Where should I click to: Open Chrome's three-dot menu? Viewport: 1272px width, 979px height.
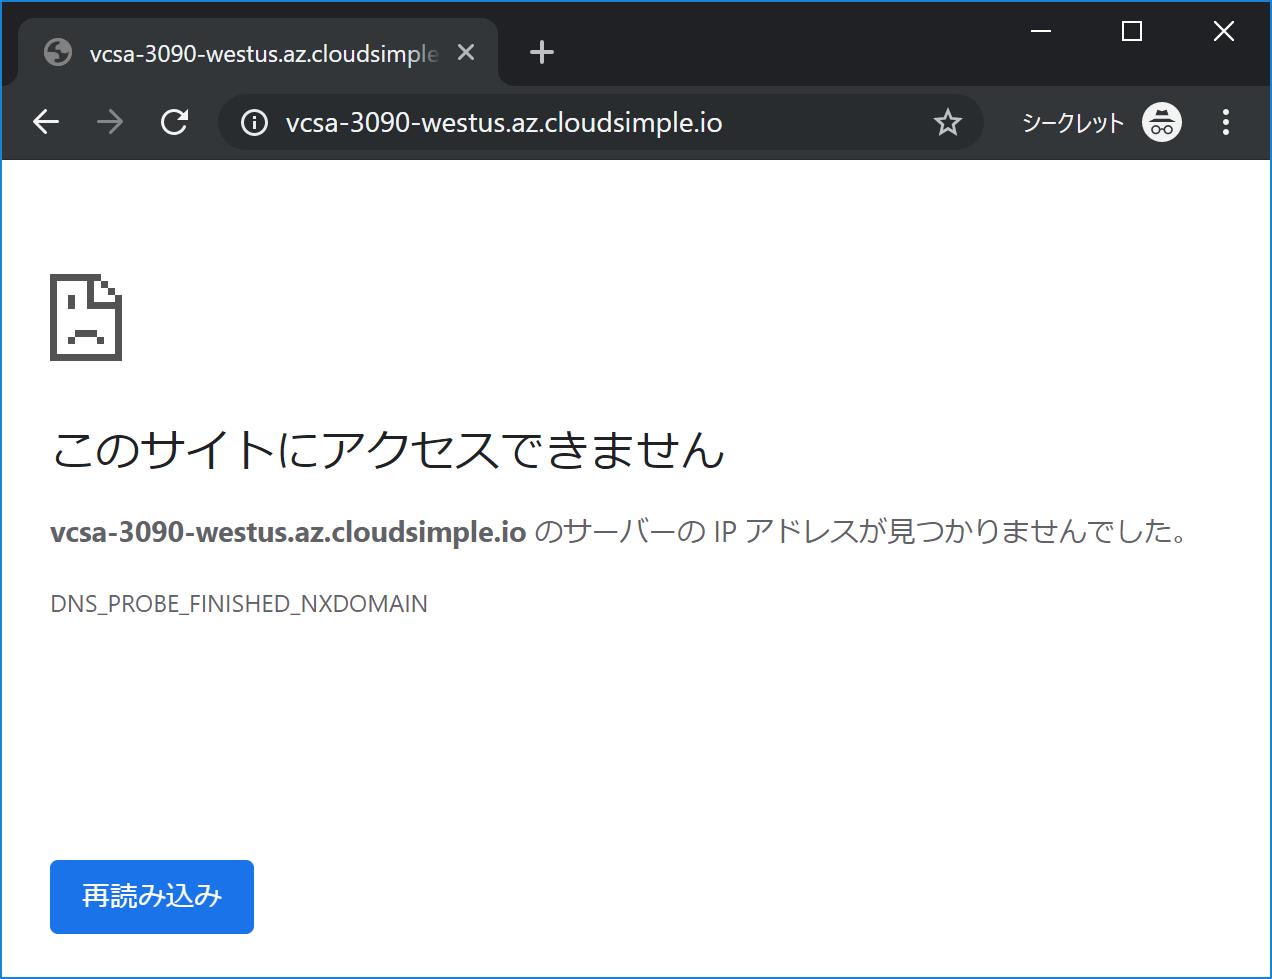pos(1226,122)
